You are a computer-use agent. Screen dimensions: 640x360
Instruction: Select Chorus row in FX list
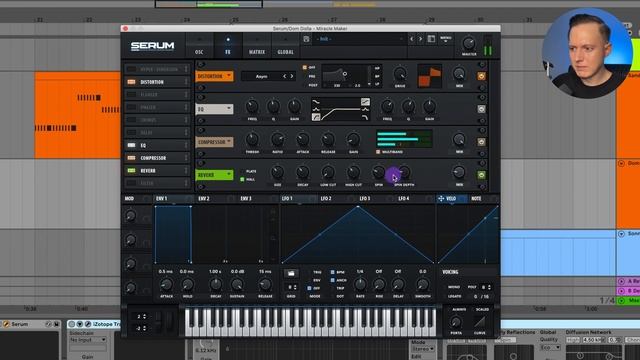coord(157,120)
